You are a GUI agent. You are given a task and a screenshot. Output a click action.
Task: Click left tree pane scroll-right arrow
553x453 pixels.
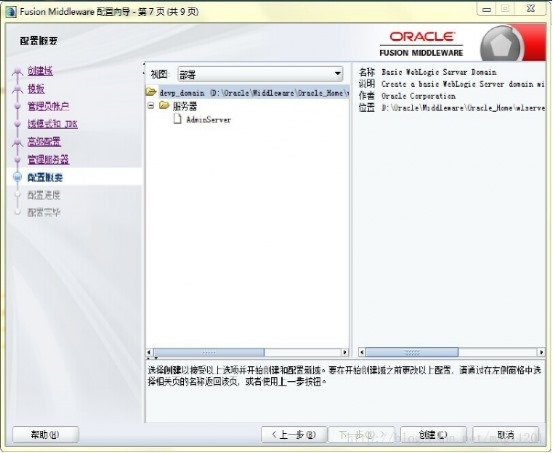pos(345,352)
